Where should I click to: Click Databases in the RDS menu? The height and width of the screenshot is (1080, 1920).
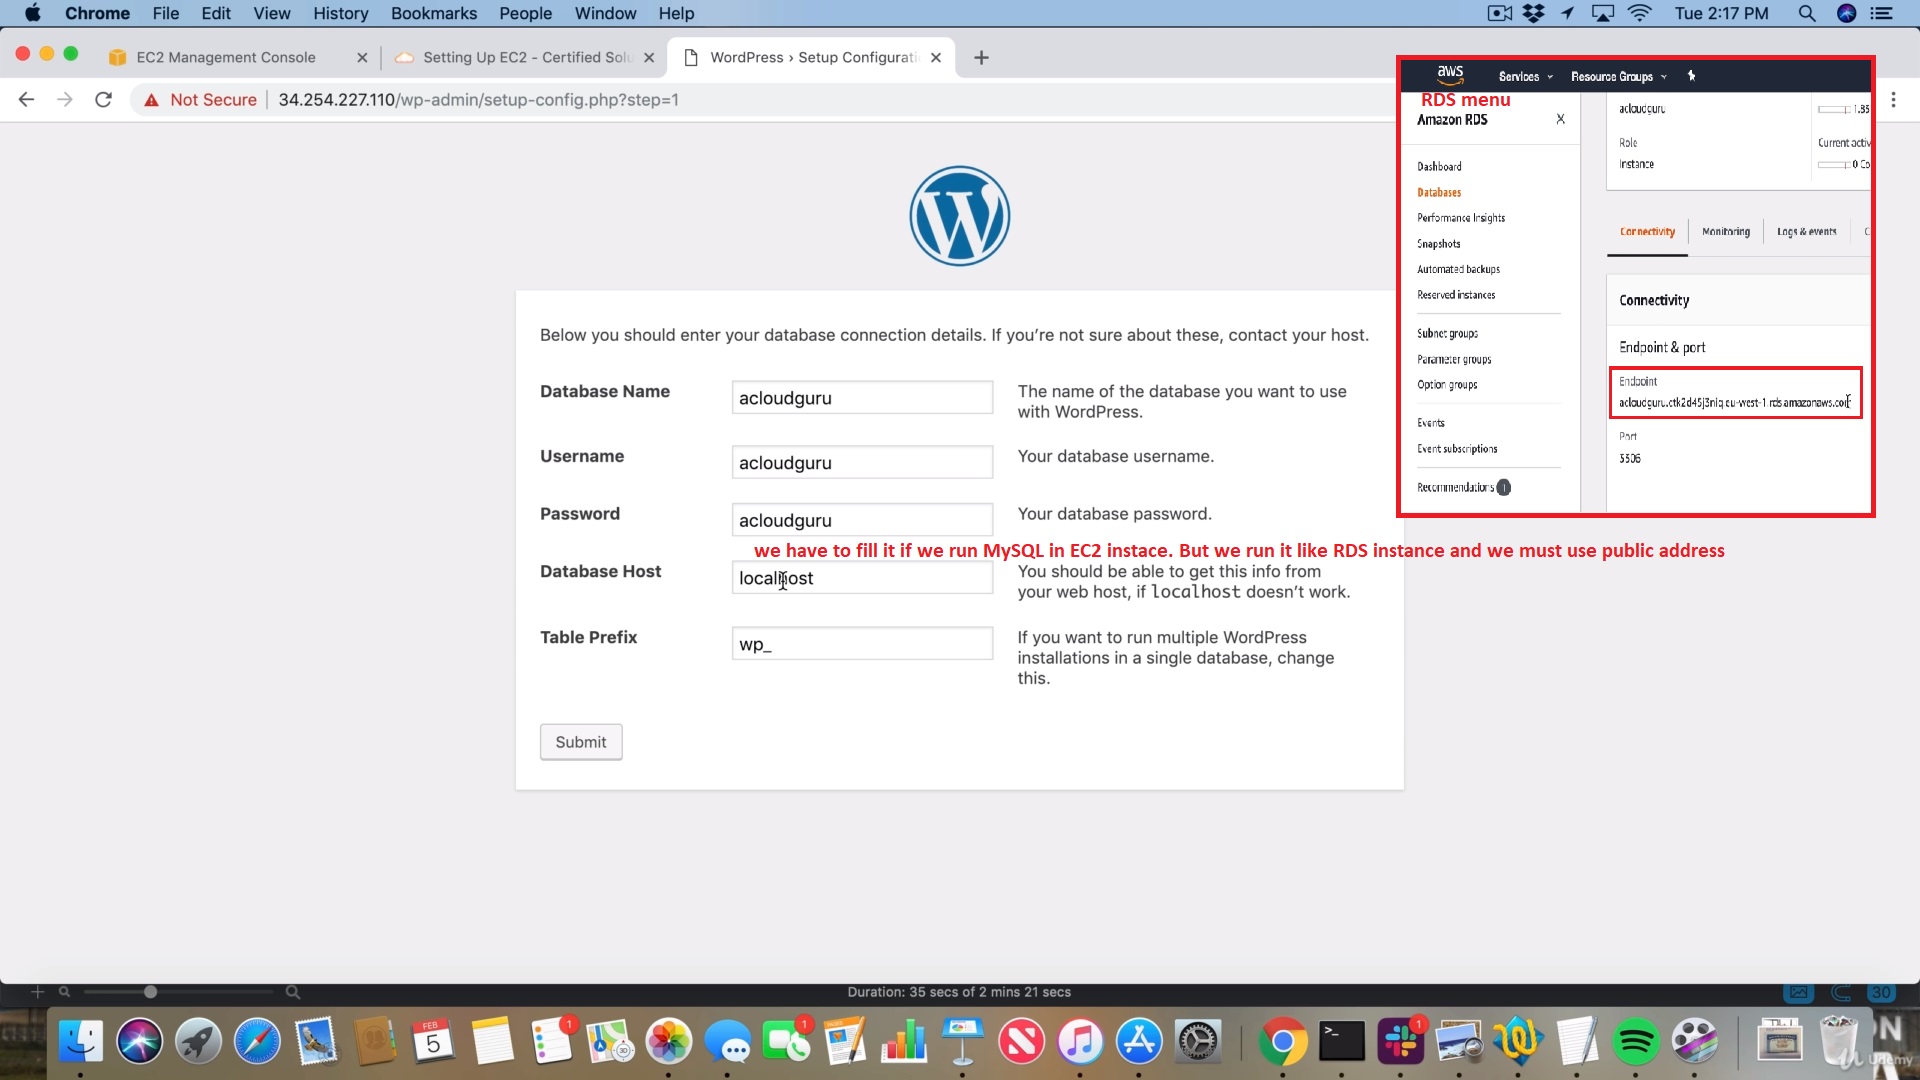pyautogui.click(x=1439, y=192)
